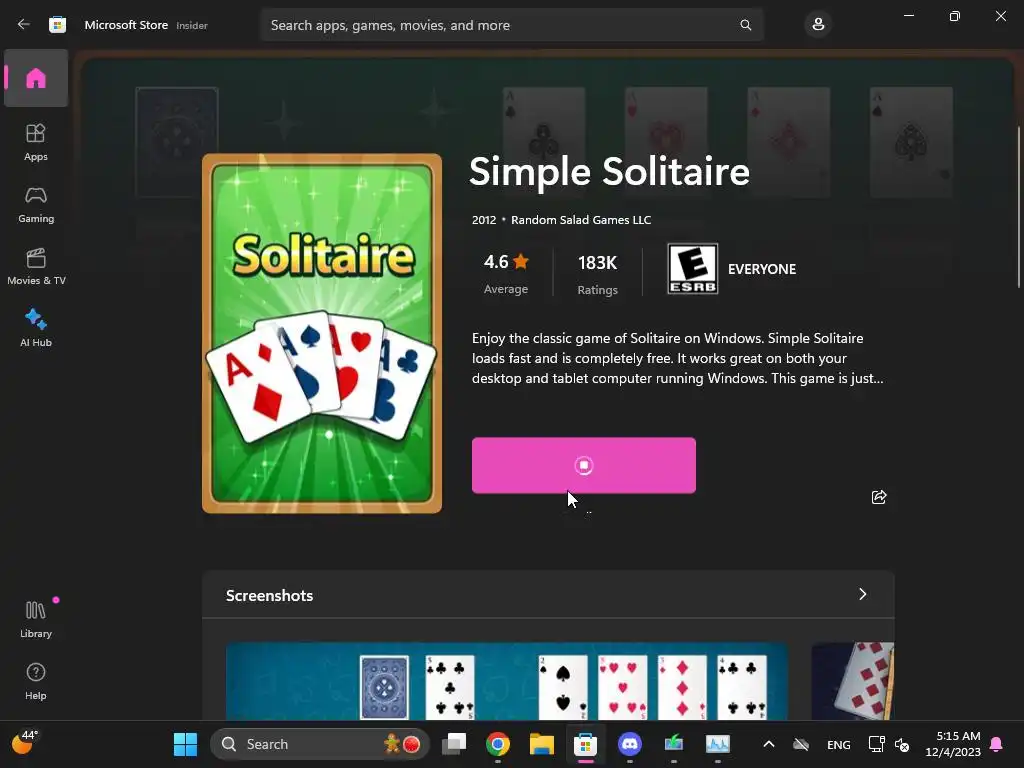
Task: Go to the Home sidebar icon
Action: (36, 78)
